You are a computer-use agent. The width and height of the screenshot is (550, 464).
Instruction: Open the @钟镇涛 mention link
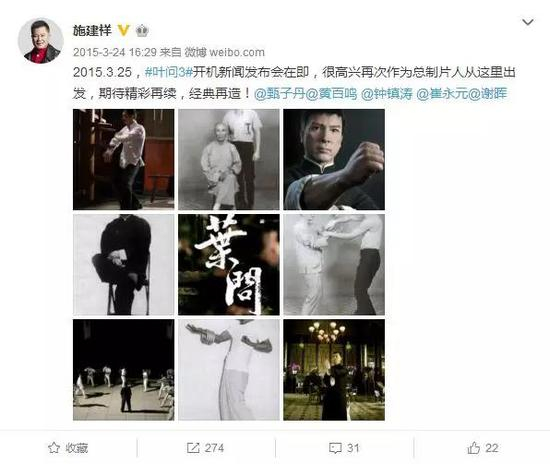pos(387,94)
